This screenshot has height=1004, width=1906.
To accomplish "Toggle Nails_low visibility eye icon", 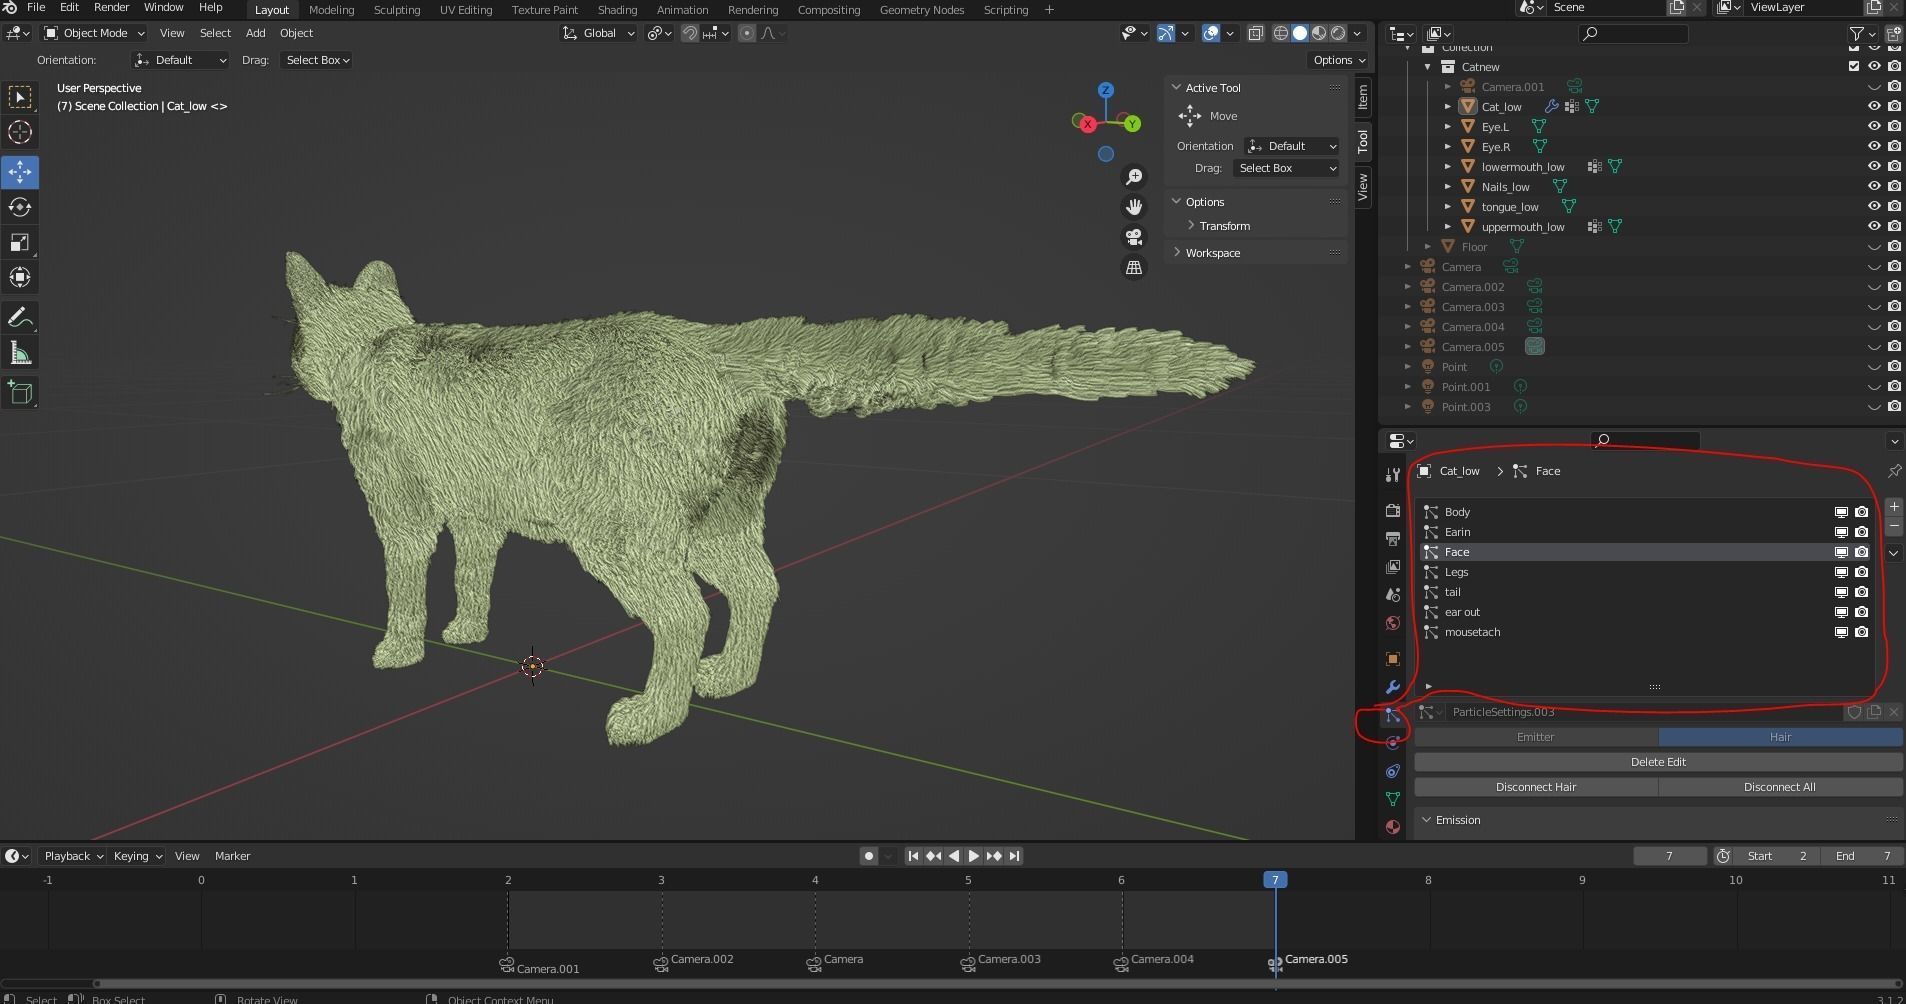I will coord(1874,186).
